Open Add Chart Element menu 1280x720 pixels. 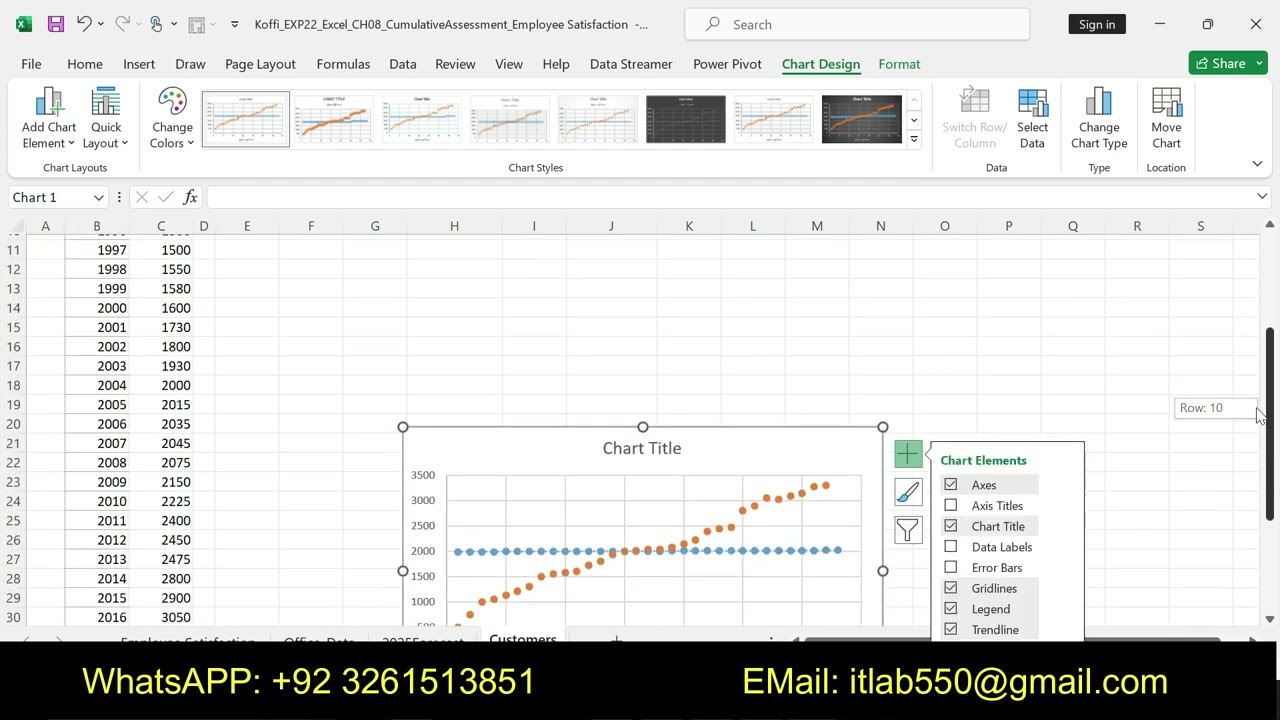click(x=48, y=119)
